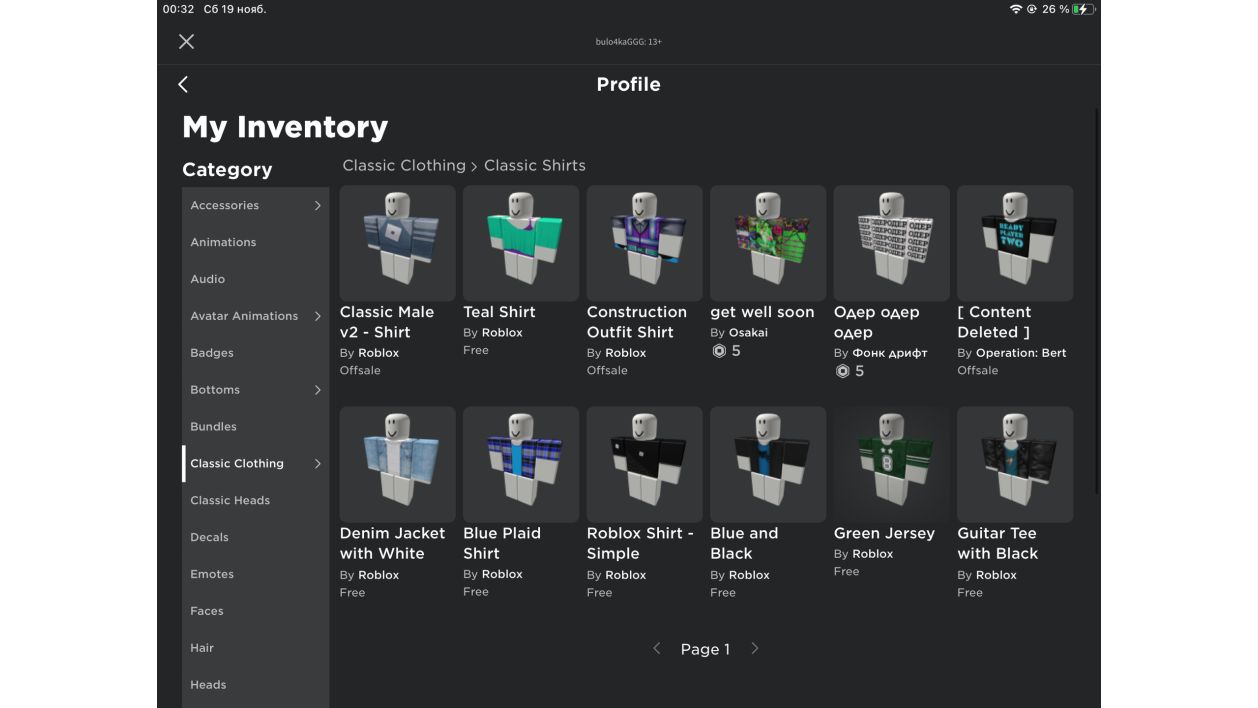Open the Bottoms category
Viewport: 1258px width, 708px height.
(x=255, y=390)
